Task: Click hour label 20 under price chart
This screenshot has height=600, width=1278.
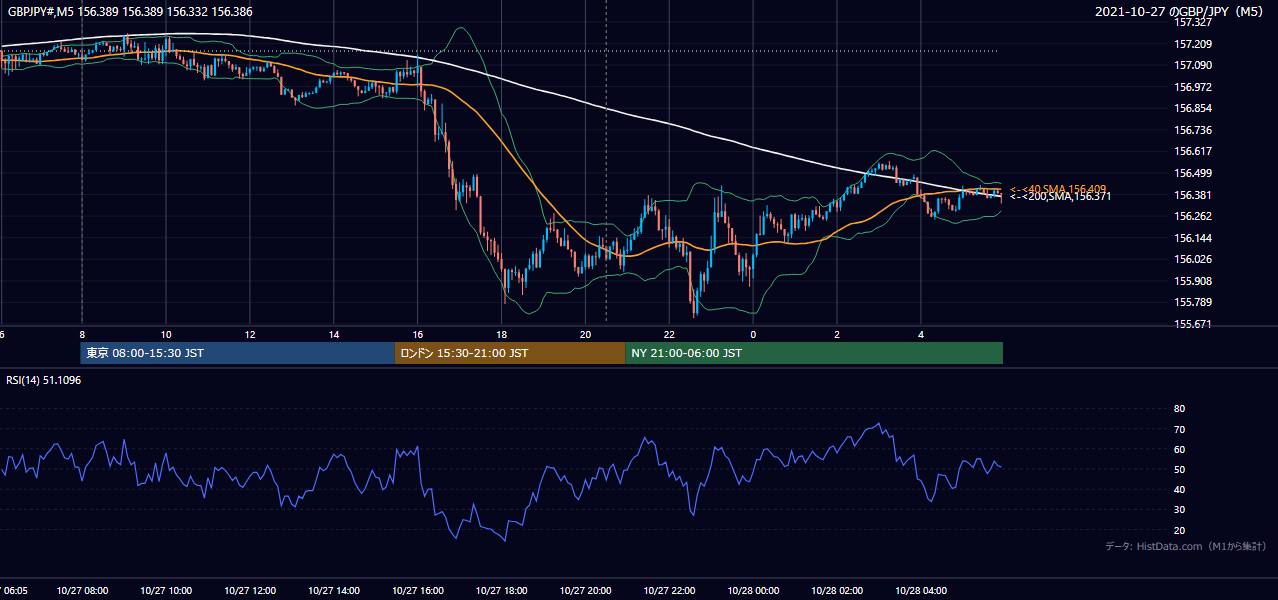Action: click(x=586, y=335)
